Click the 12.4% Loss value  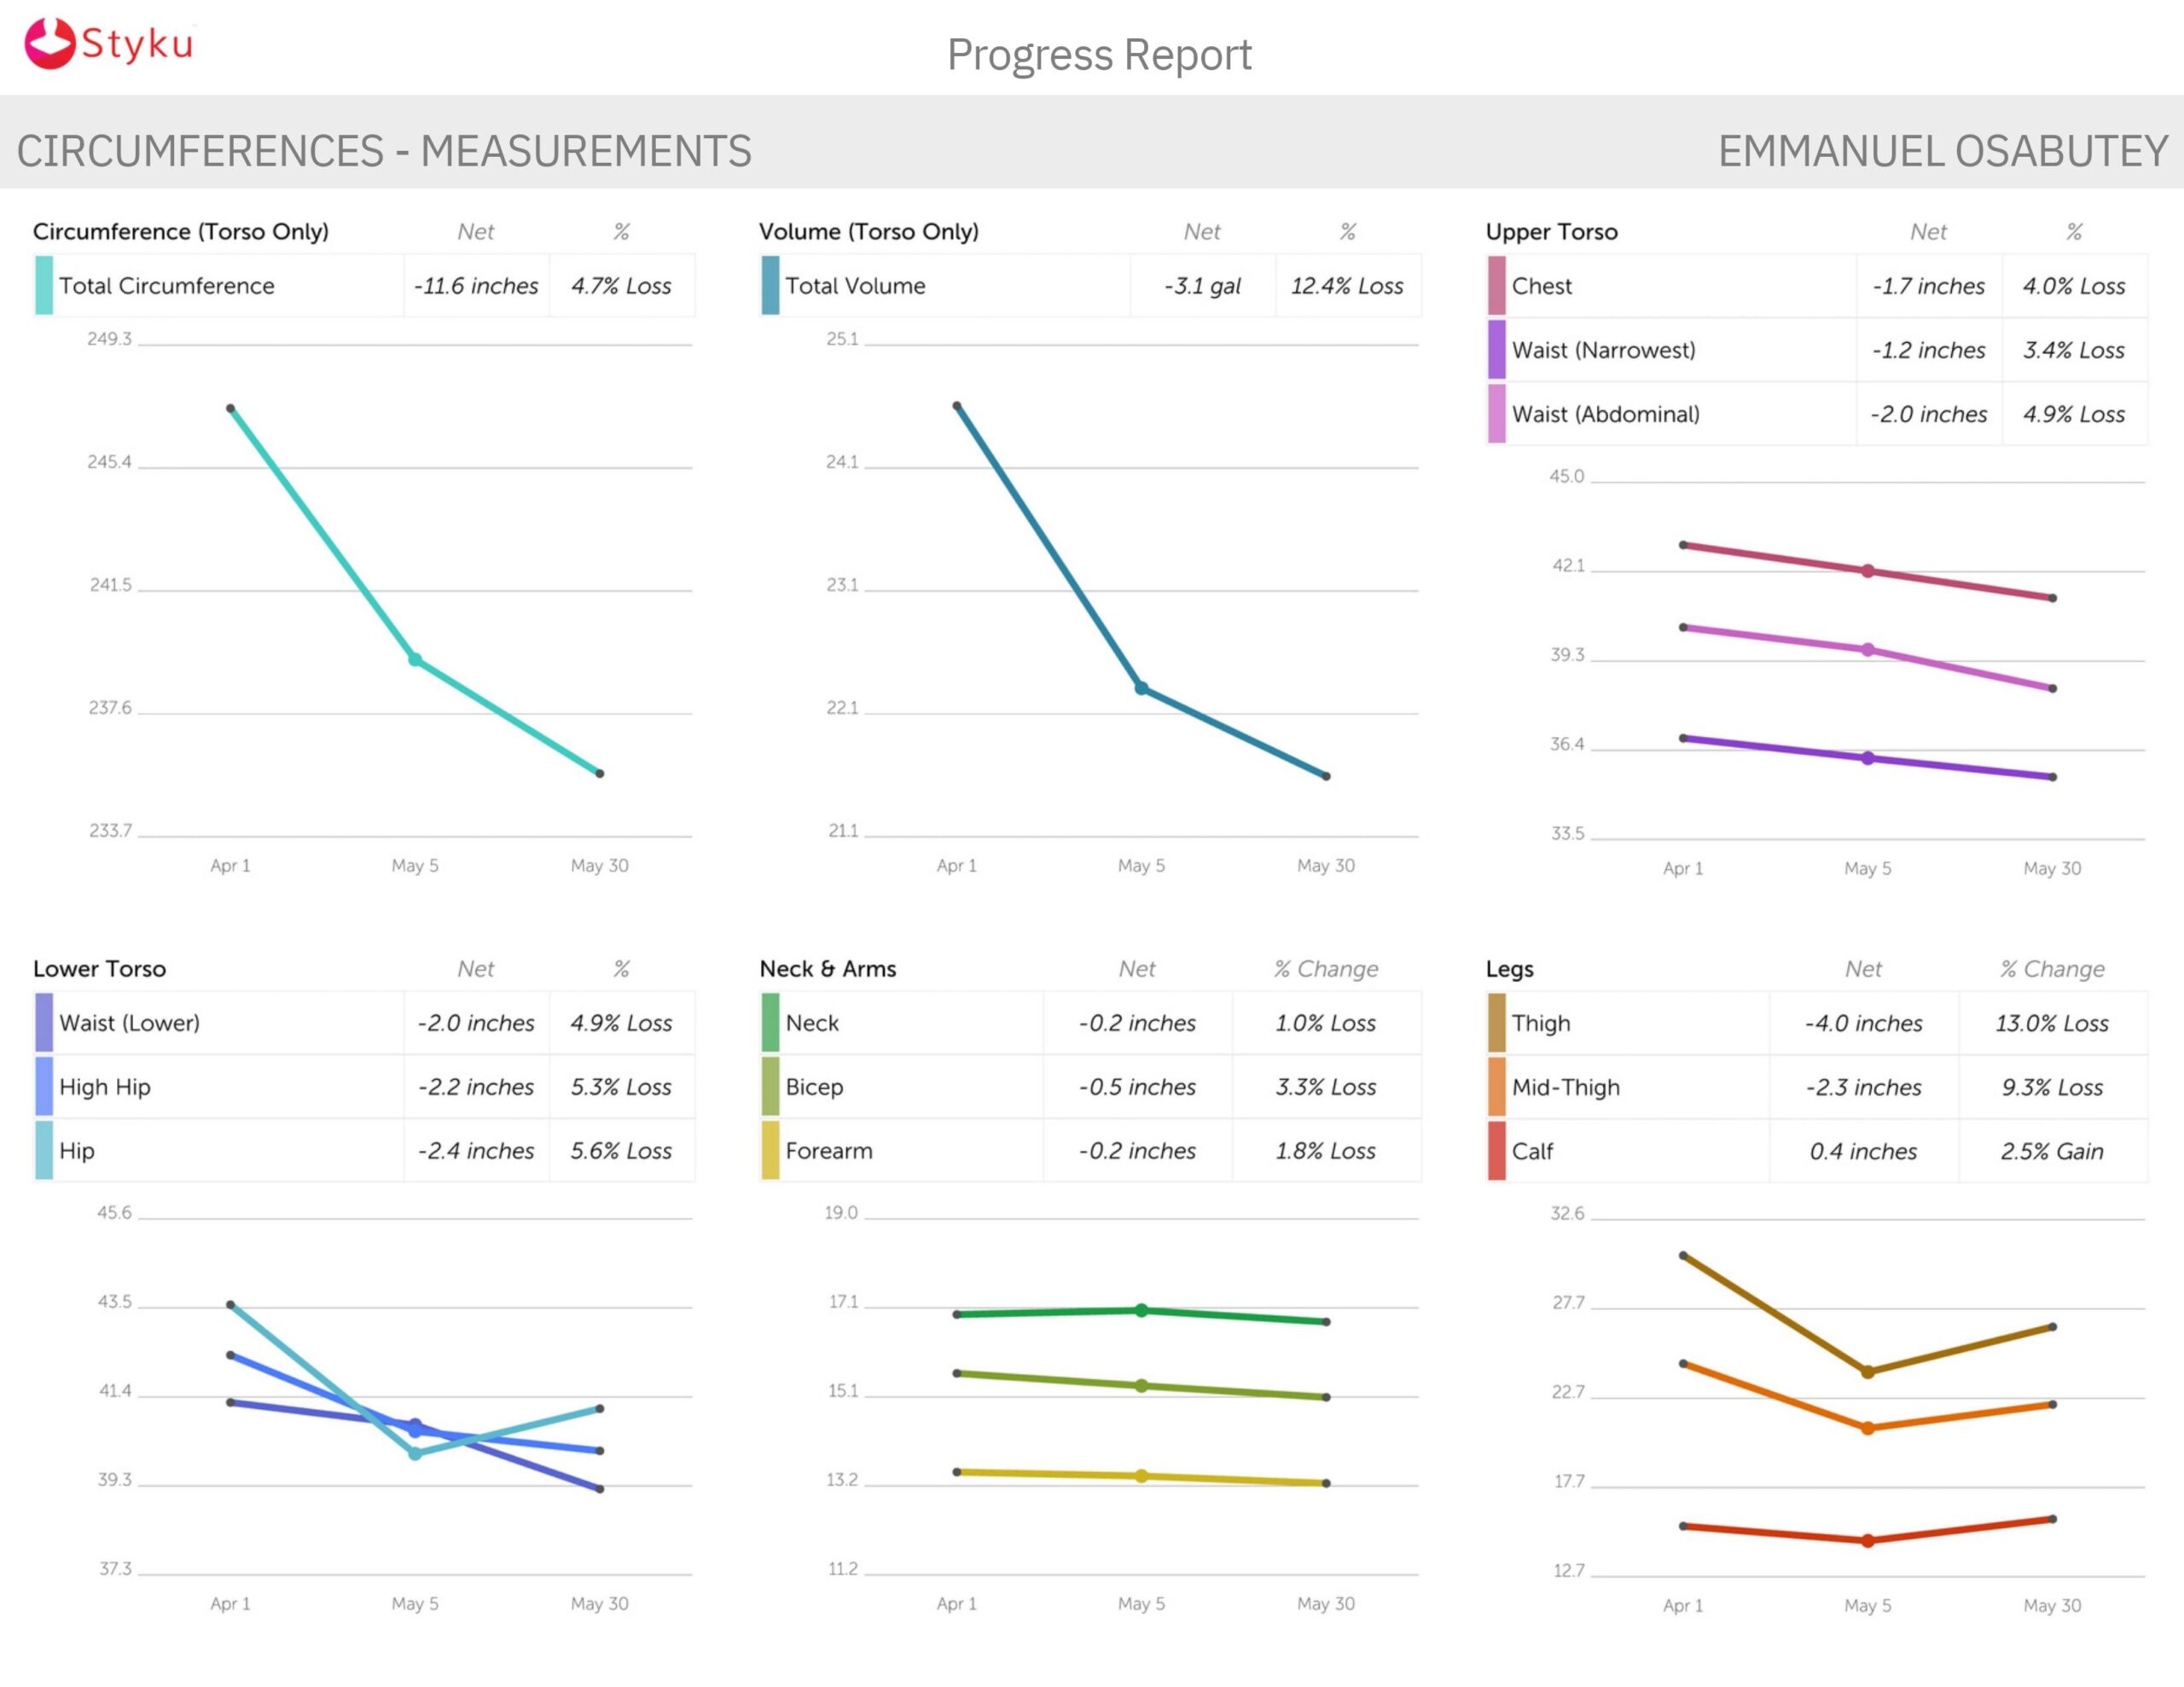pyautogui.click(x=1347, y=286)
